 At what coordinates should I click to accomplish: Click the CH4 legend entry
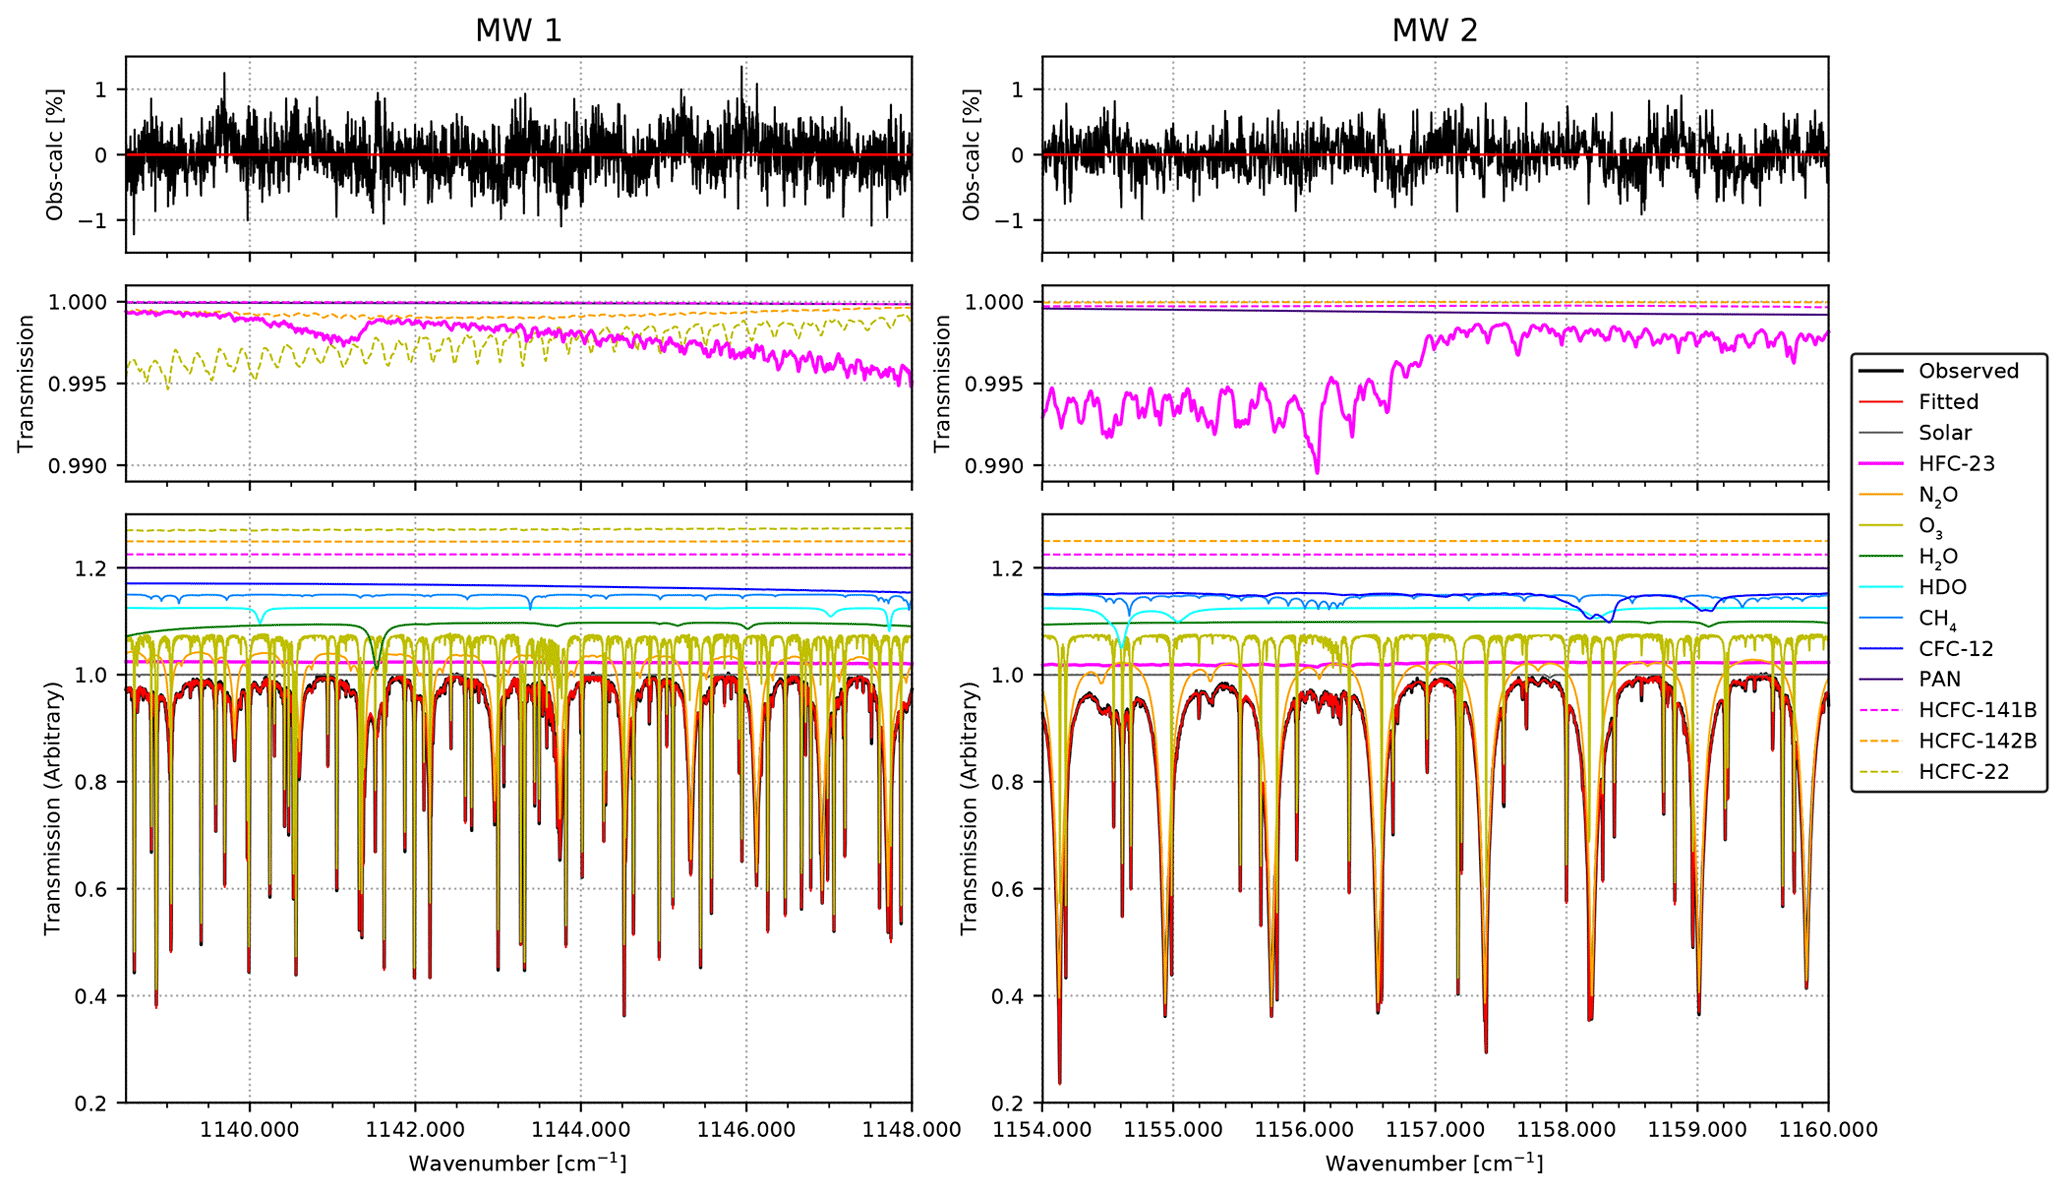[1937, 619]
